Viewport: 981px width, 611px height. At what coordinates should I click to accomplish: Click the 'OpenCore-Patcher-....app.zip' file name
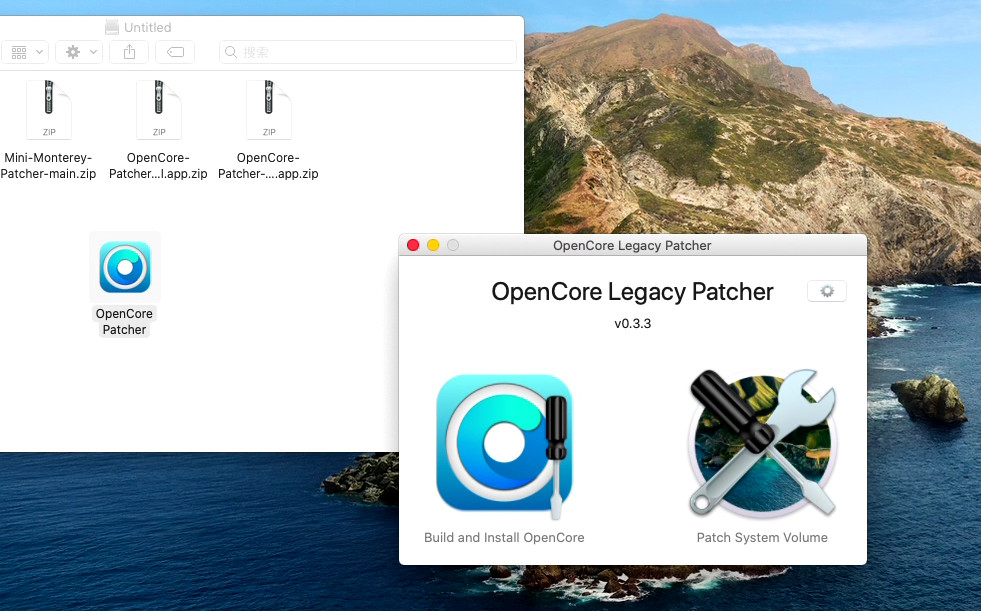[x=268, y=166]
